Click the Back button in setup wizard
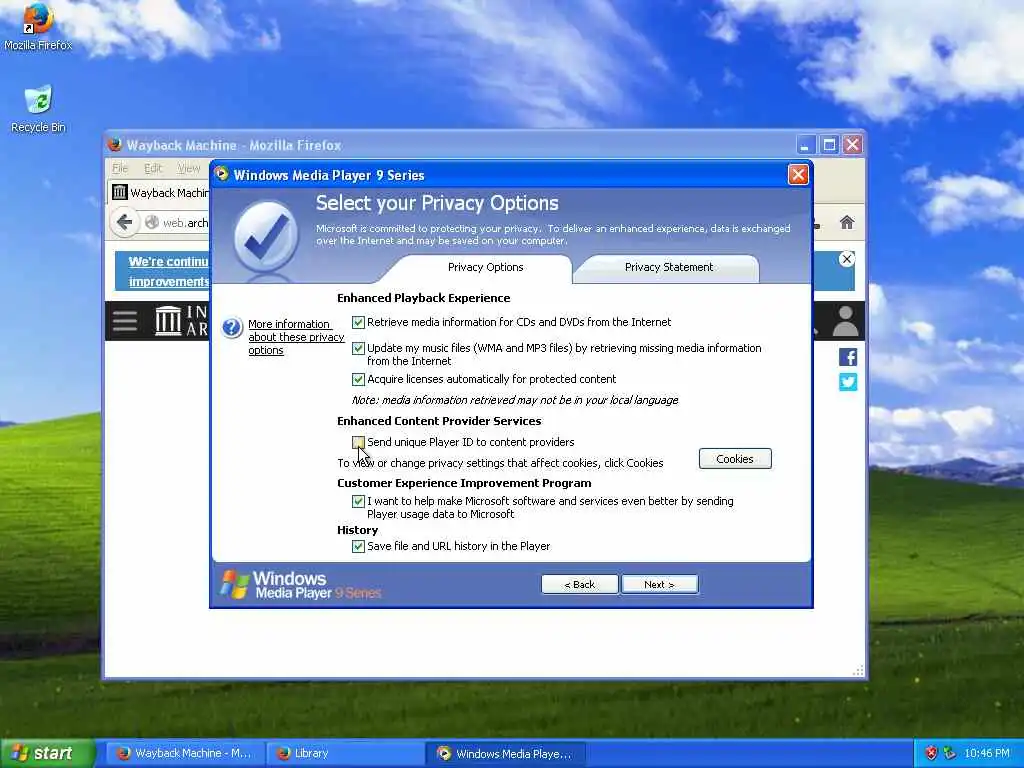1024x768 pixels. (579, 584)
